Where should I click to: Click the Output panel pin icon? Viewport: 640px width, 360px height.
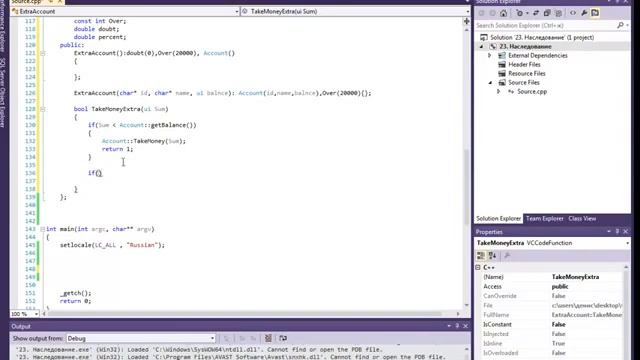[x=457, y=326]
